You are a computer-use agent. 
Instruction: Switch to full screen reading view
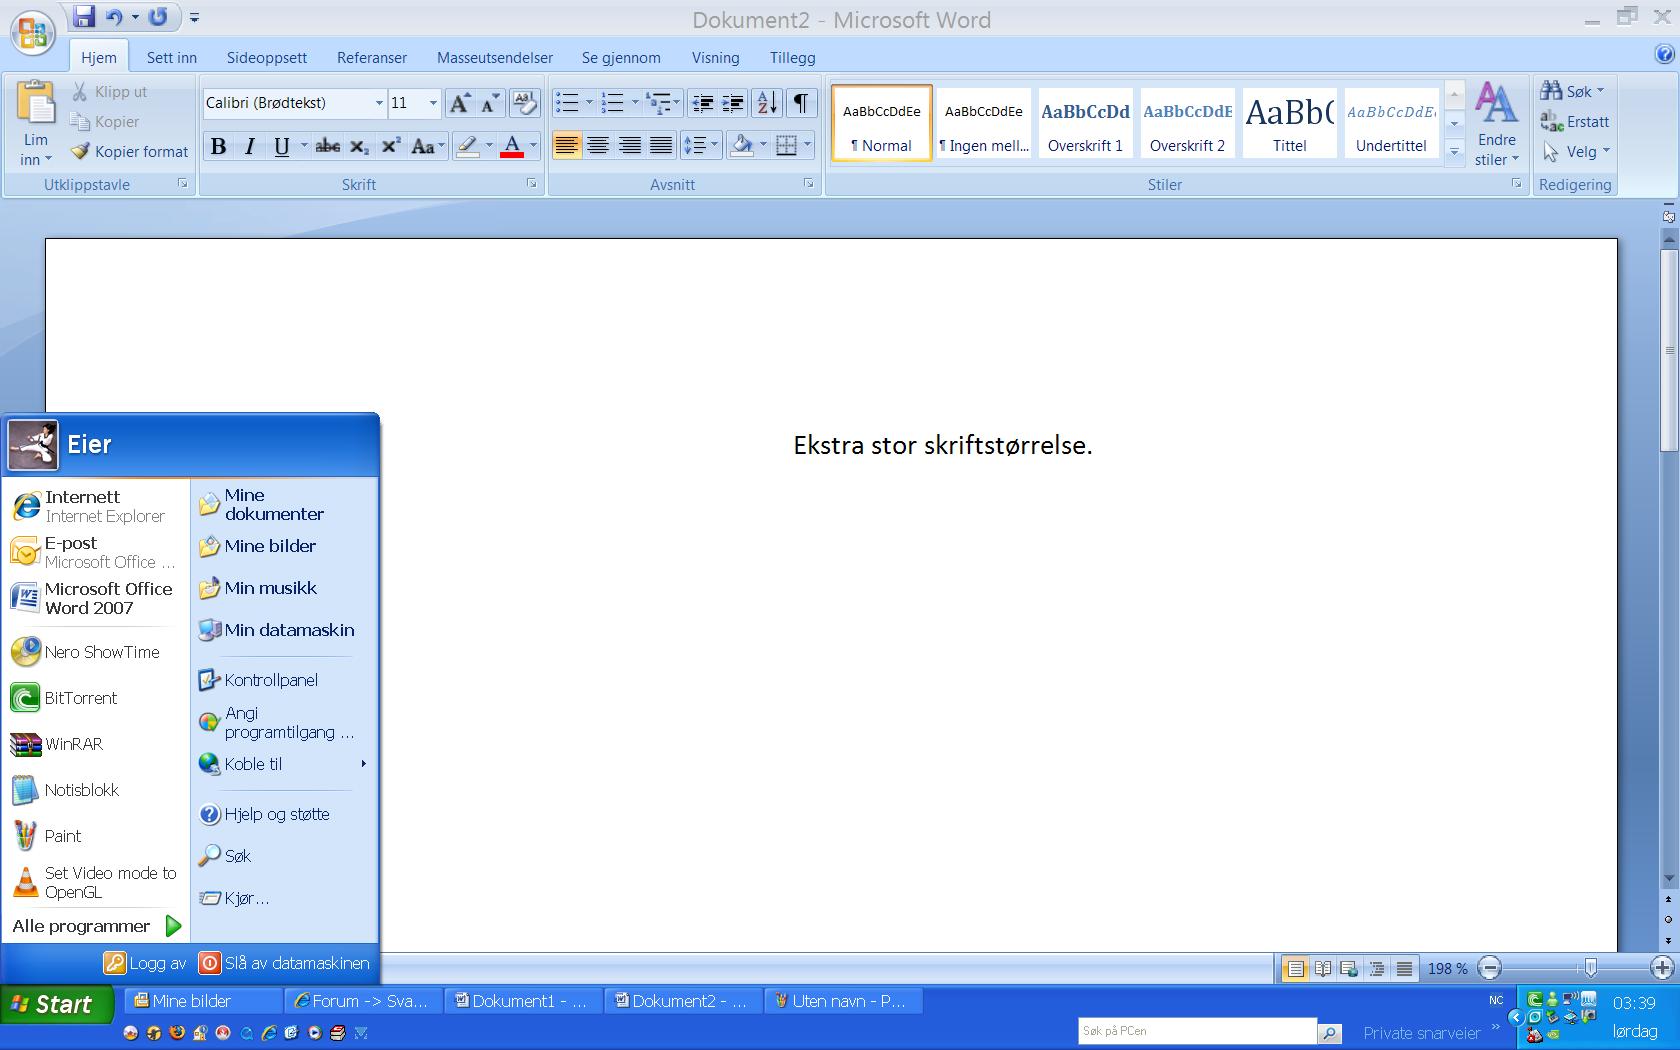click(1322, 968)
